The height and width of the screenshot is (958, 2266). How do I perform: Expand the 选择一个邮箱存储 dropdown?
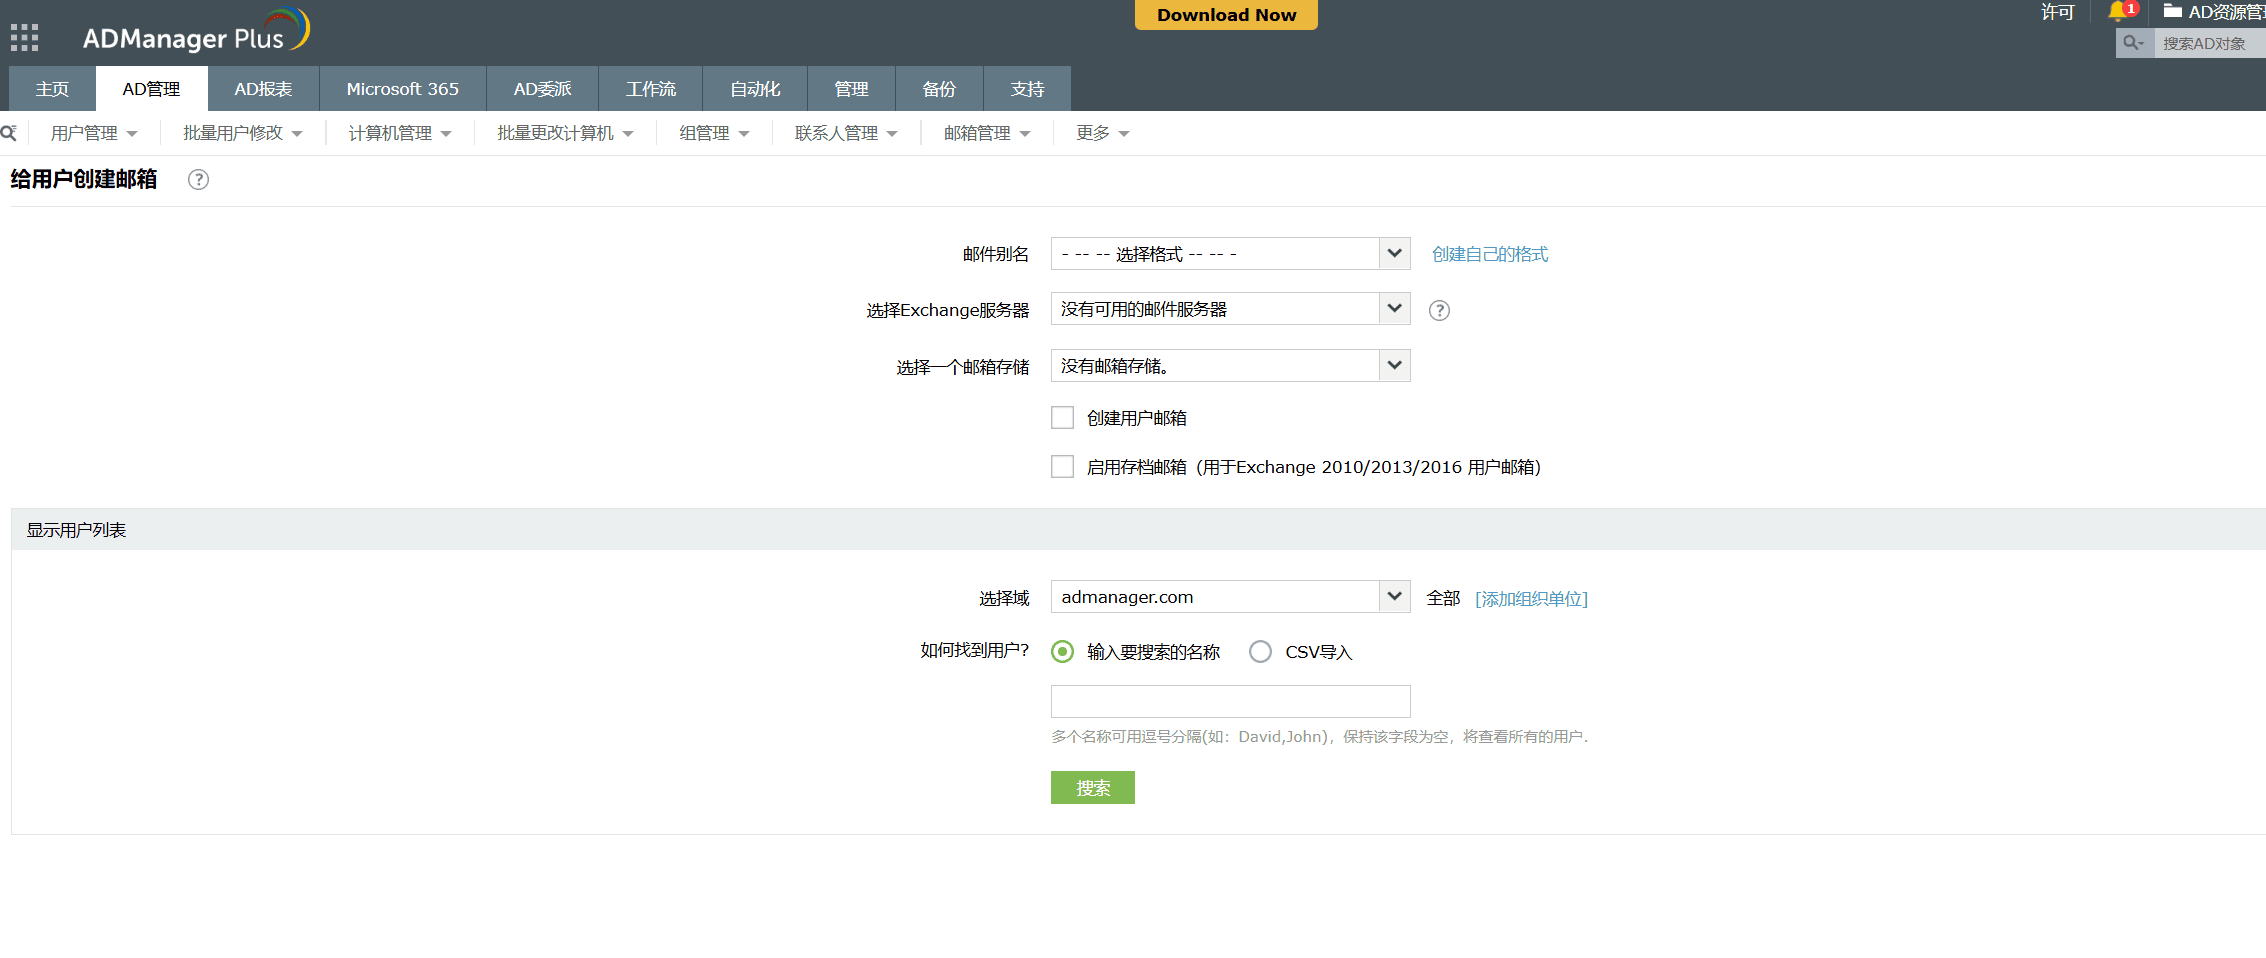pos(1230,366)
